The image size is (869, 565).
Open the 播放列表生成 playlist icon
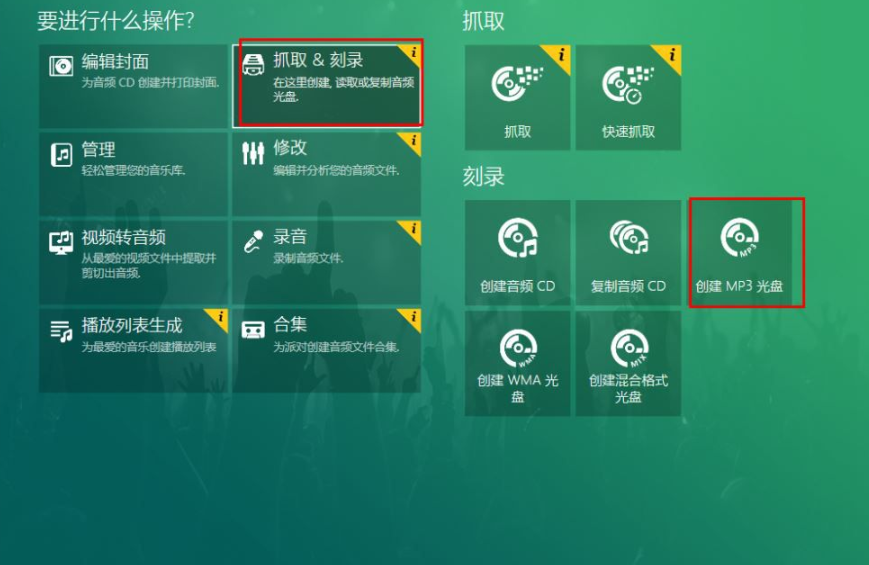tap(62, 331)
